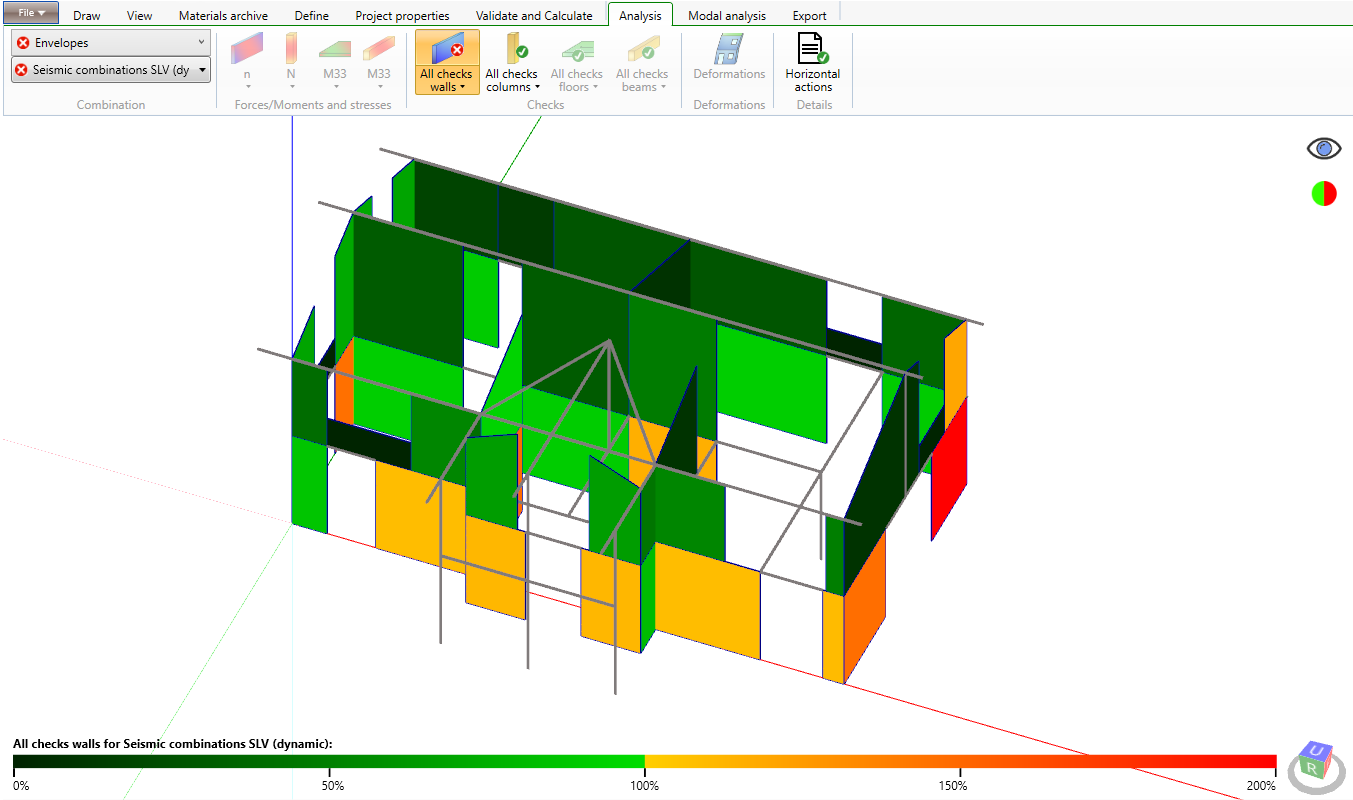Toggle the green-red pass/fail circle
The width and height of the screenshot is (1353, 800).
tap(1324, 193)
